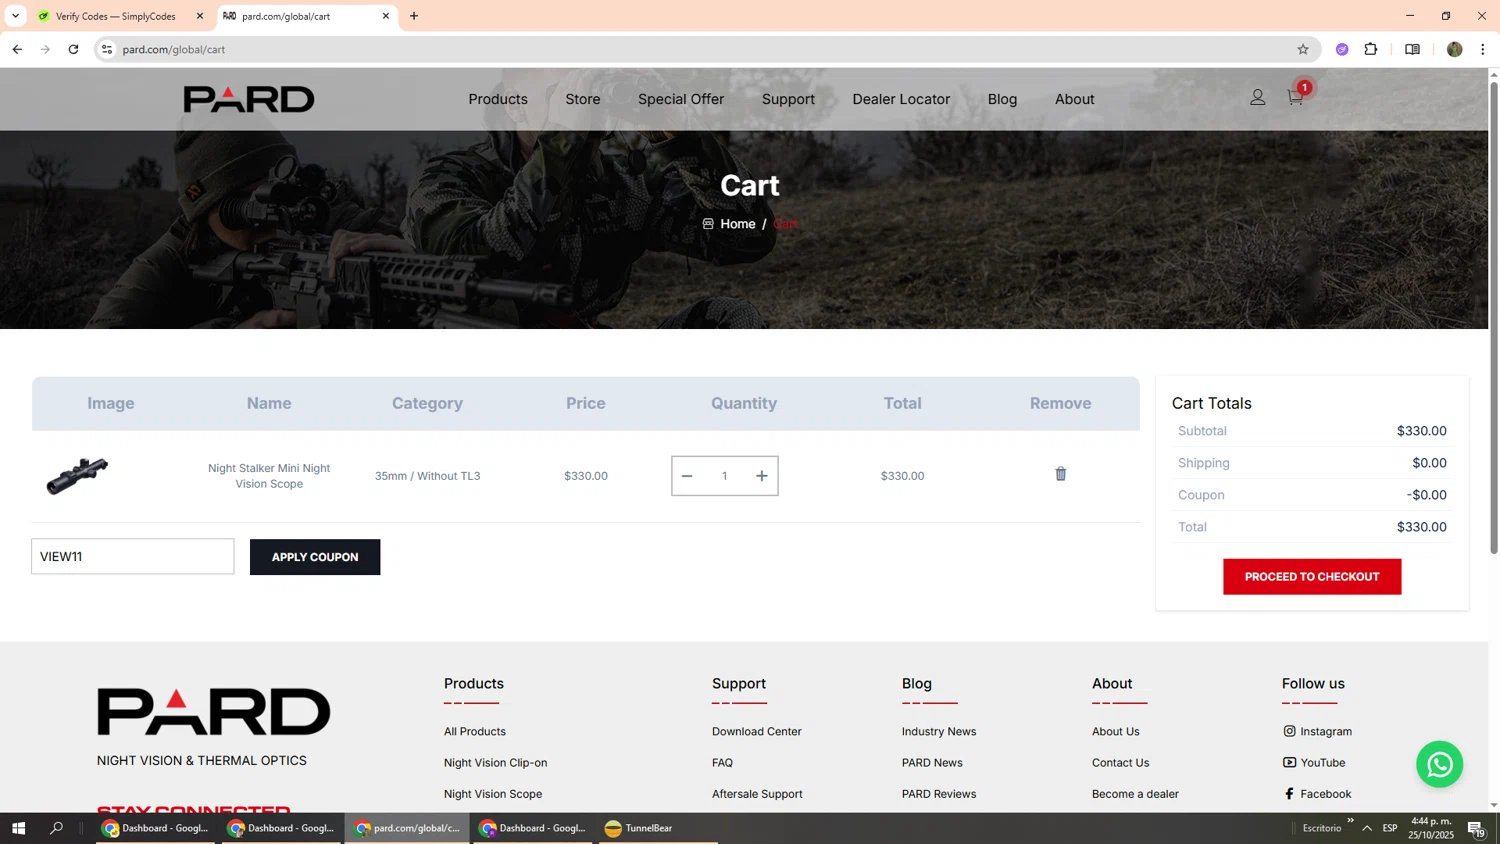Open the Chrome three-dot menu

[1483, 49]
